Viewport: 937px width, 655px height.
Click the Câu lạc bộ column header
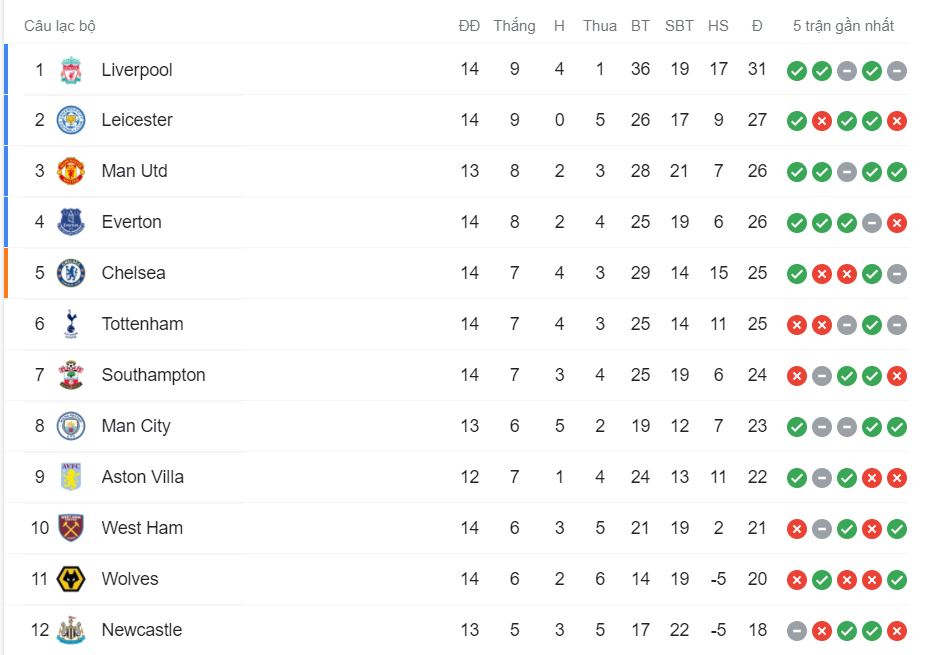(x=60, y=26)
